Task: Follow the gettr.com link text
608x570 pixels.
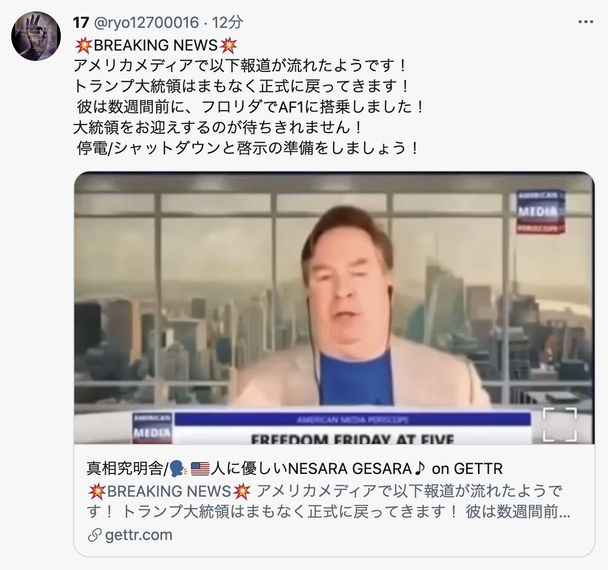Action: [x=139, y=535]
